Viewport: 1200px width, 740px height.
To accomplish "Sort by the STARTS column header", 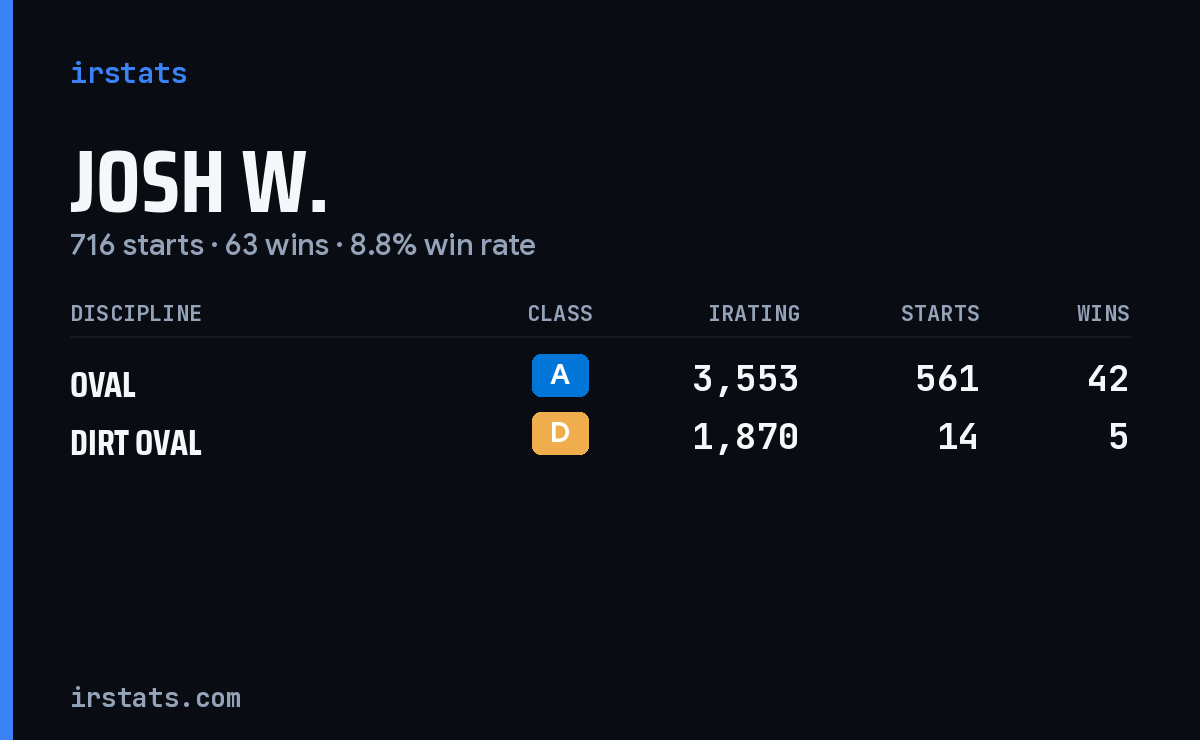I will coord(940,314).
